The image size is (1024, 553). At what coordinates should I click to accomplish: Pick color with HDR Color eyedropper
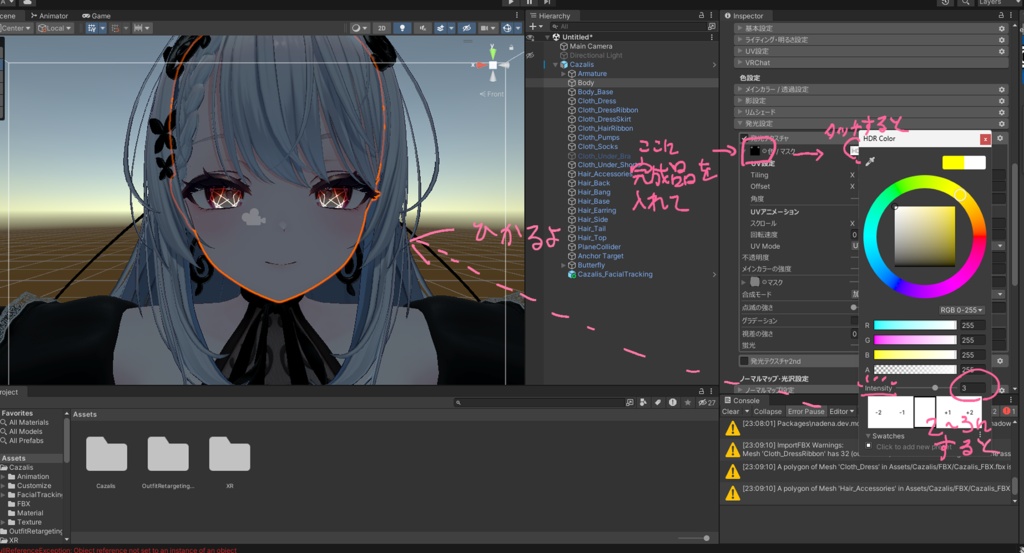[x=870, y=161]
